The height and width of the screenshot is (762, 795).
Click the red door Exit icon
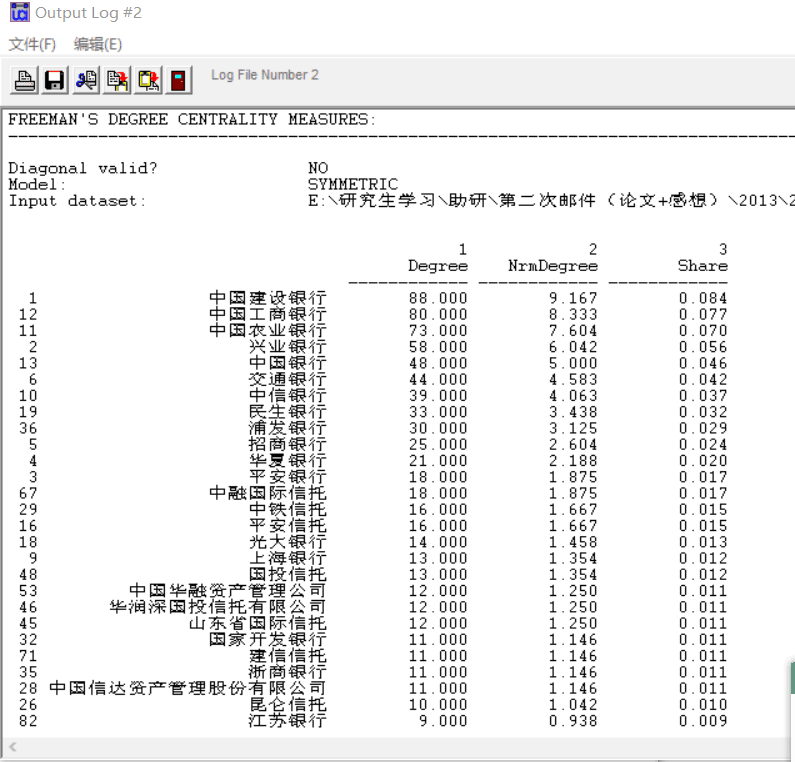[x=178, y=80]
